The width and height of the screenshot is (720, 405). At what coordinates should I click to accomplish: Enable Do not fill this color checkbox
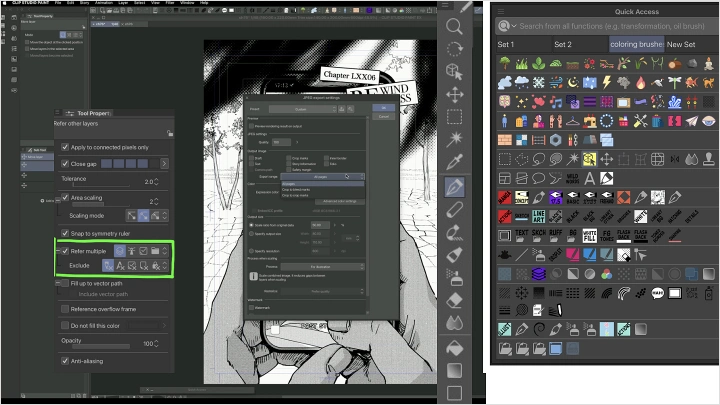click(x=65, y=326)
